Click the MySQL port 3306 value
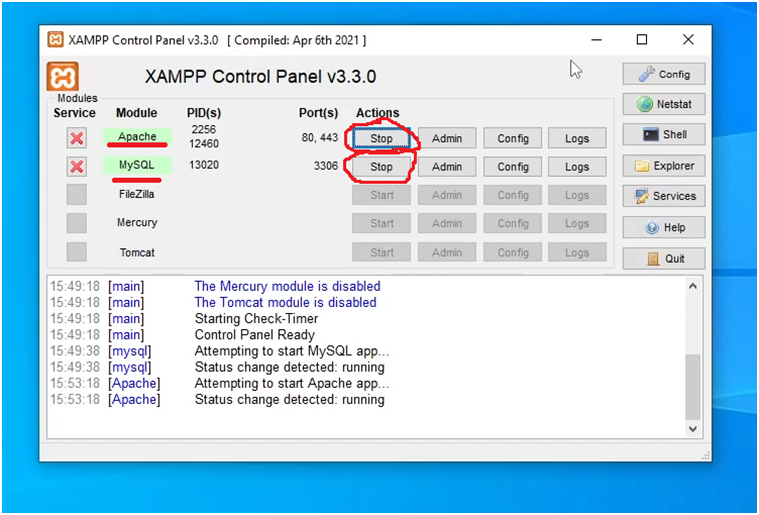 (325, 166)
